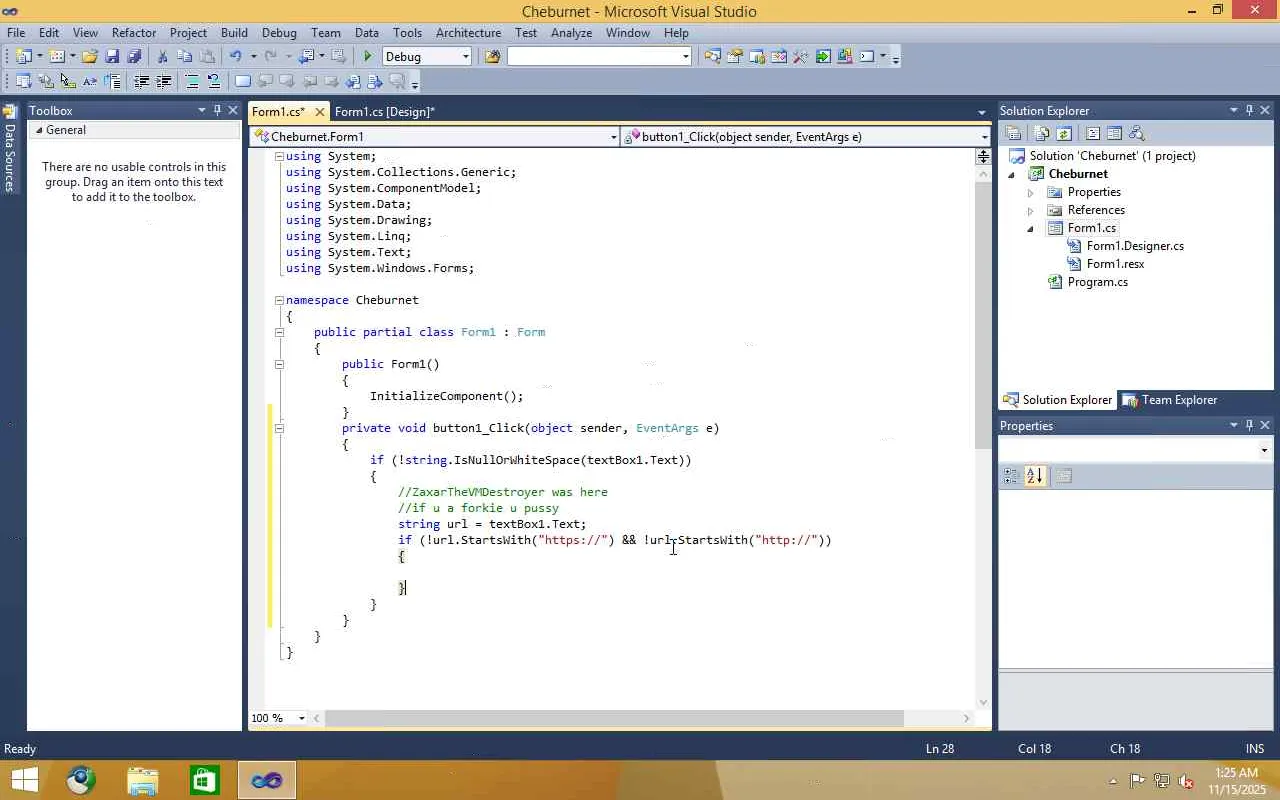Image resolution: width=1280 pixels, height=800 pixels.
Task: Collapse the button1_Click method outlining box
Action: (279, 428)
